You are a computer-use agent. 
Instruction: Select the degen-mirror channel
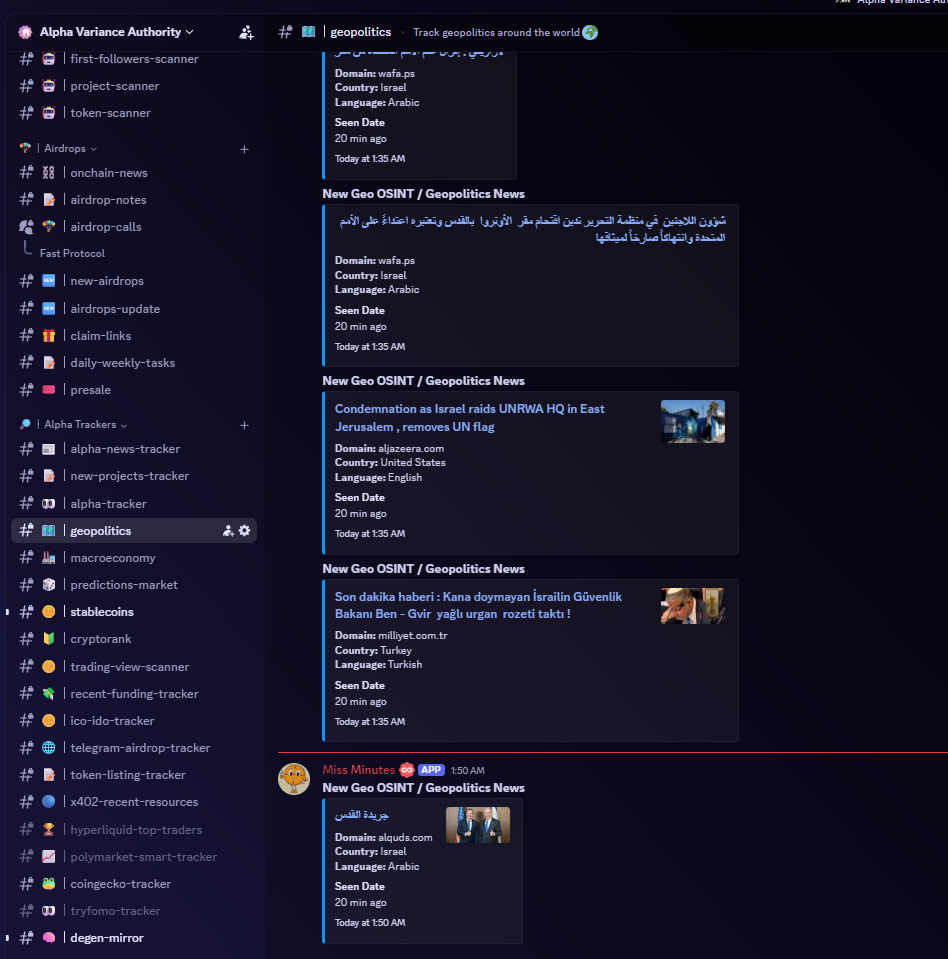click(106, 938)
